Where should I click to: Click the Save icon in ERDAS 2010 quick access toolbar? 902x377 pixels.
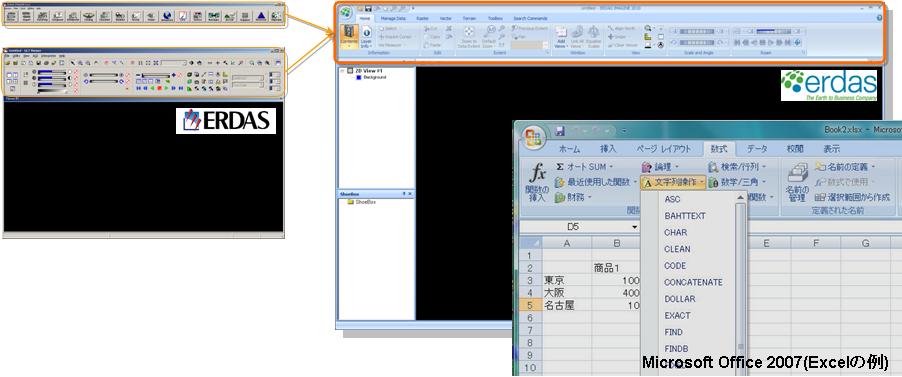pyautogui.click(x=368, y=9)
